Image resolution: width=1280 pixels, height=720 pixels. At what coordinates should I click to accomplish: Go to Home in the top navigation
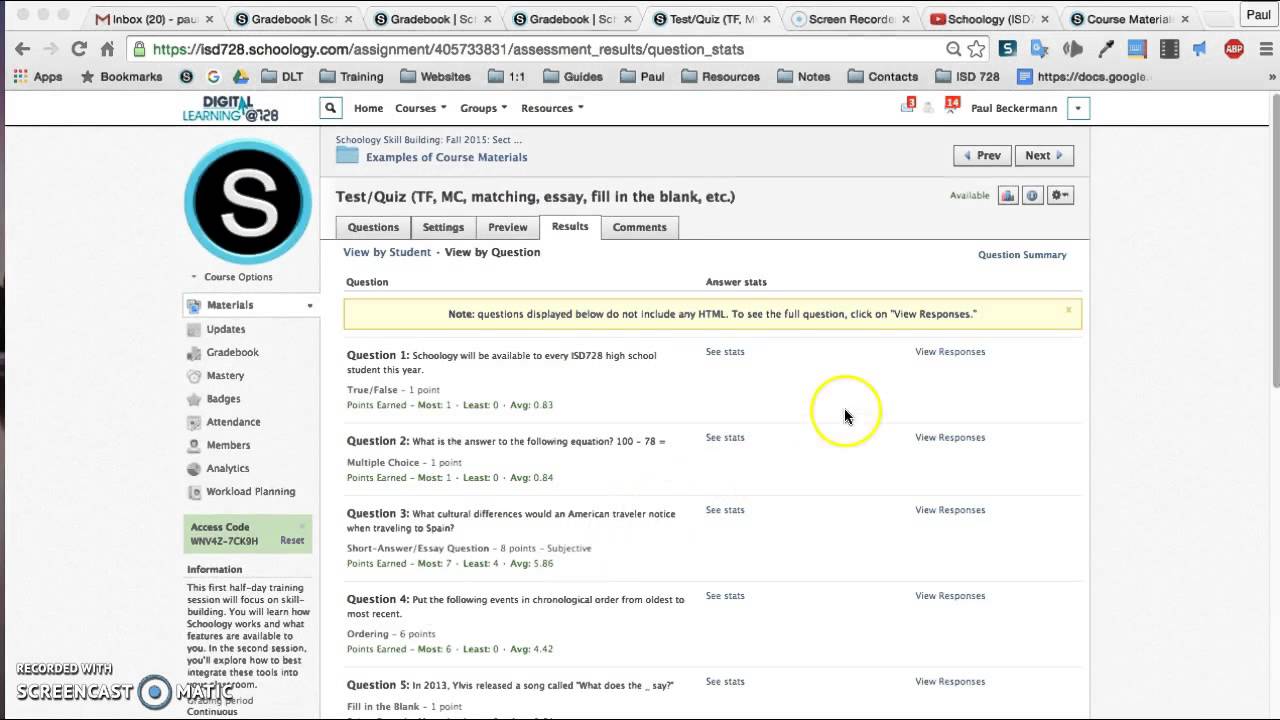pos(368,108)
